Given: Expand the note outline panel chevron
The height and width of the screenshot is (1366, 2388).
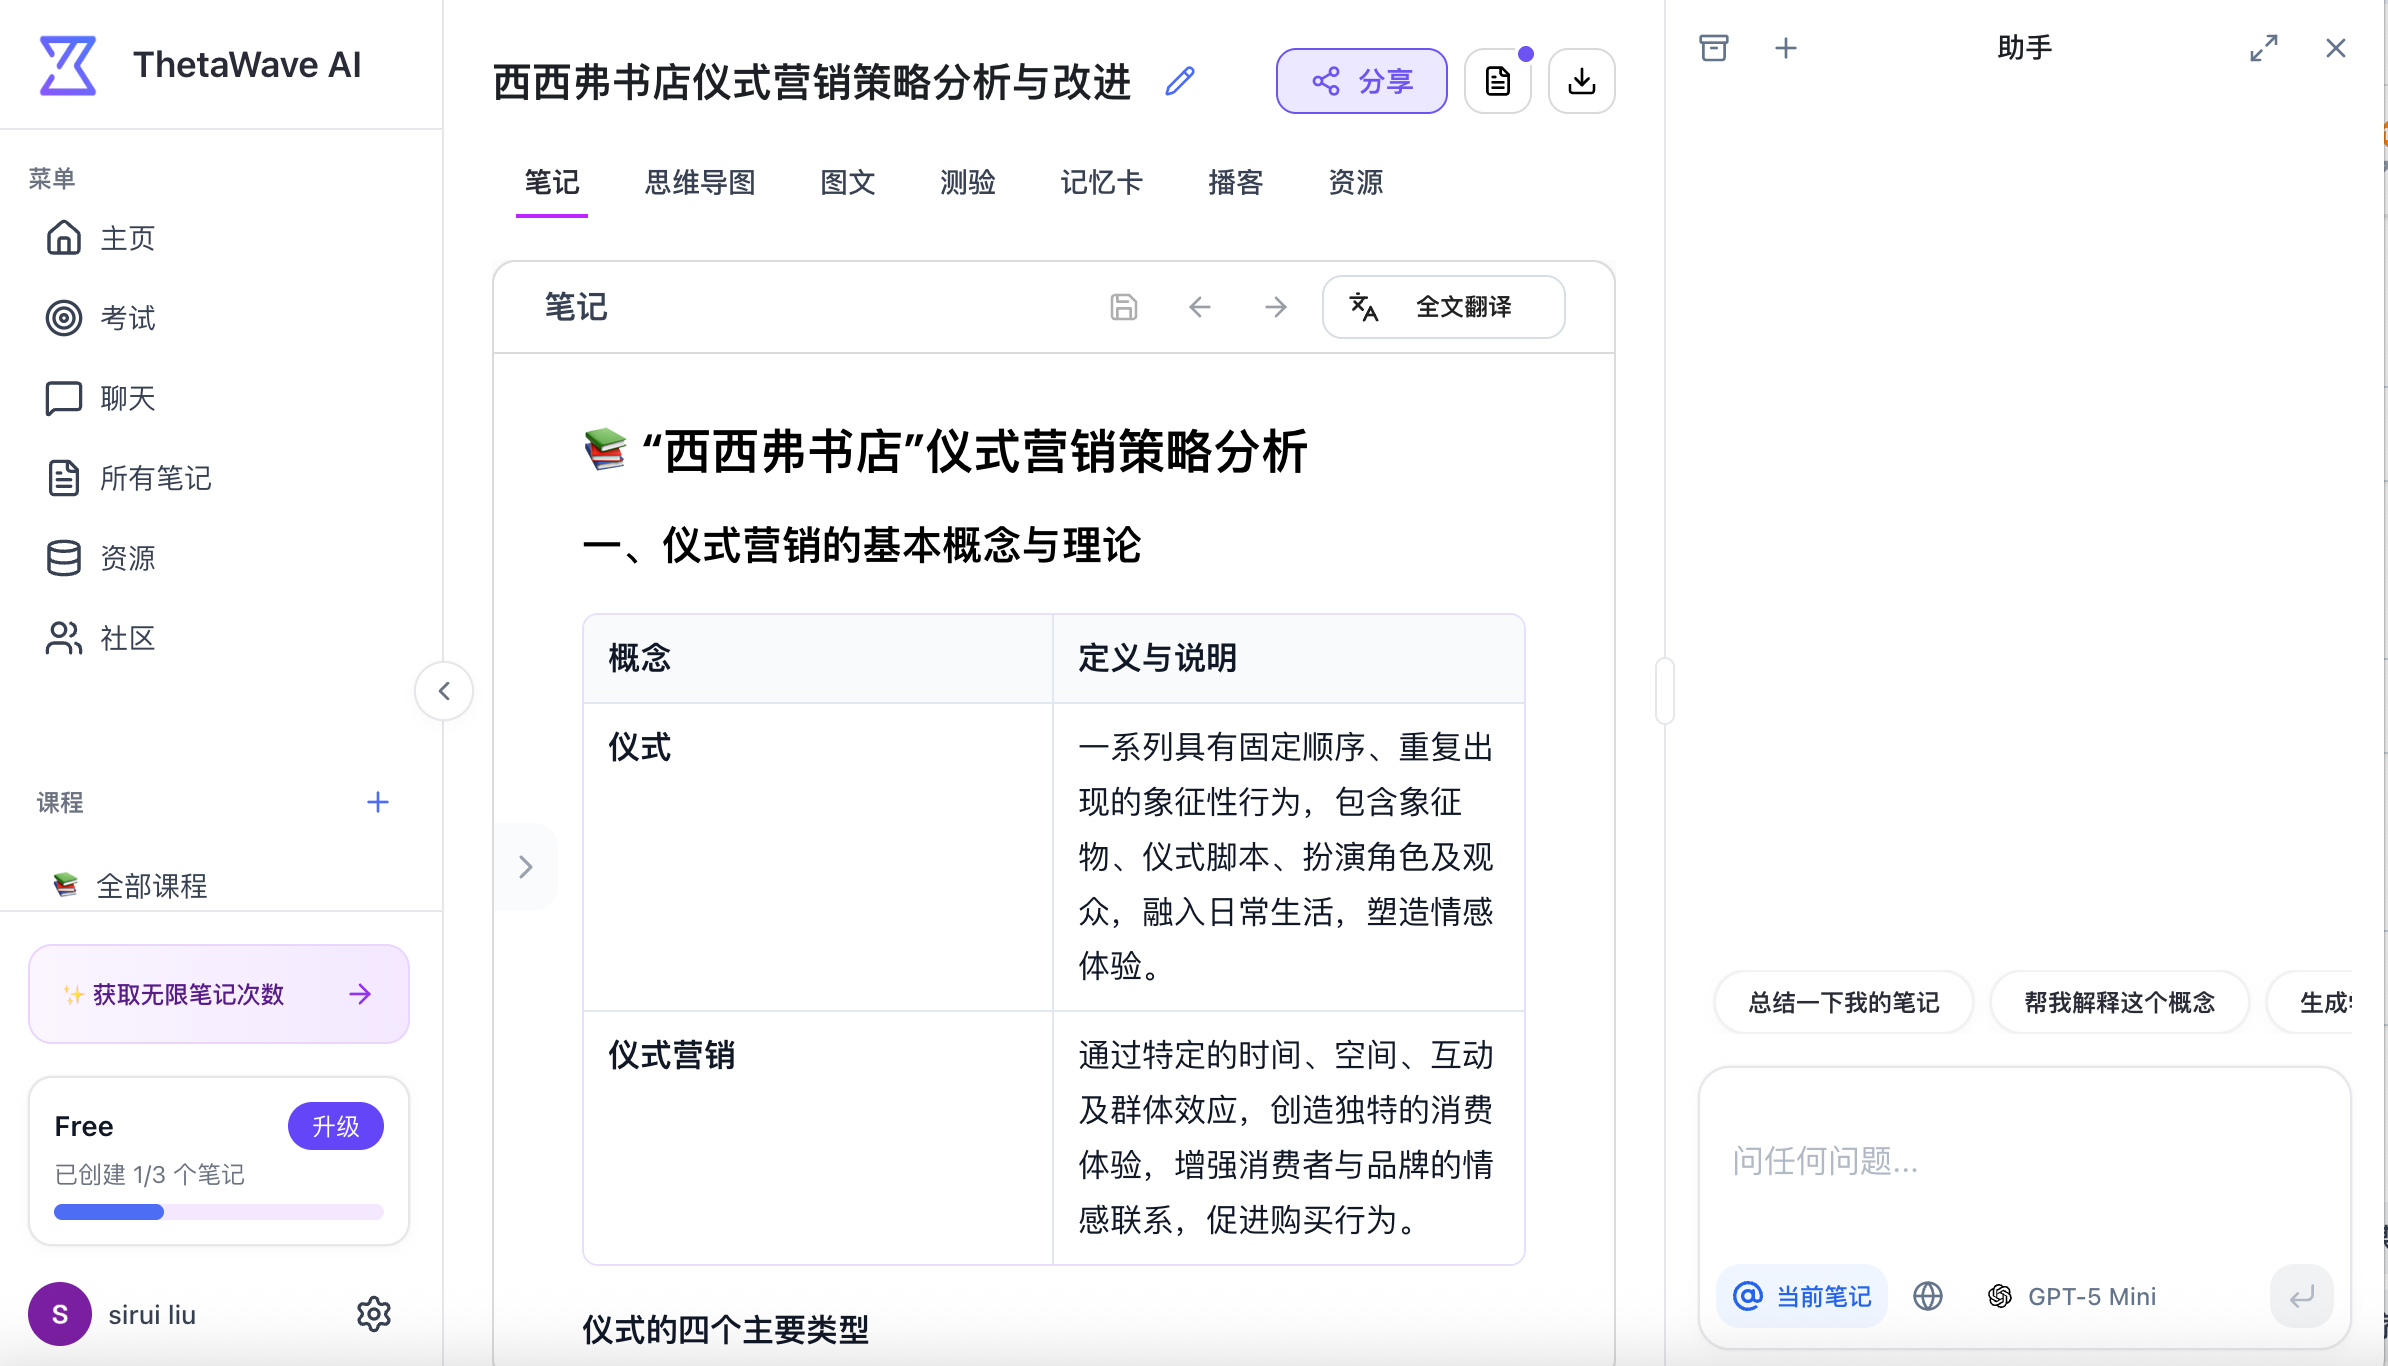Looking at the screenshot, I should pos(527,867).
